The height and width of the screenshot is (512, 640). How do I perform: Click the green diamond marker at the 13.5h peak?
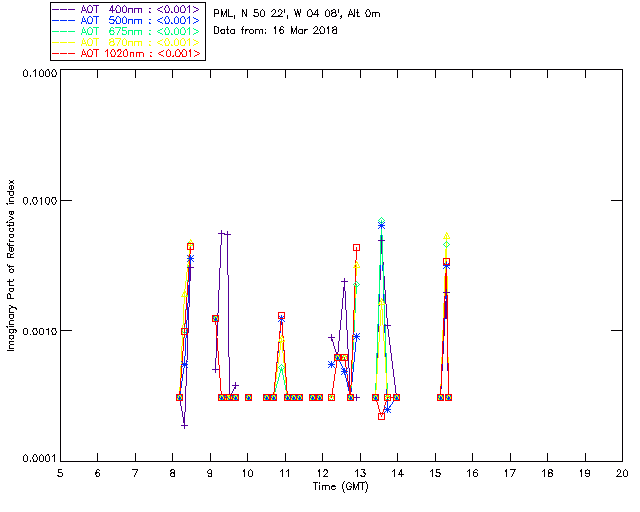point(381,221)
